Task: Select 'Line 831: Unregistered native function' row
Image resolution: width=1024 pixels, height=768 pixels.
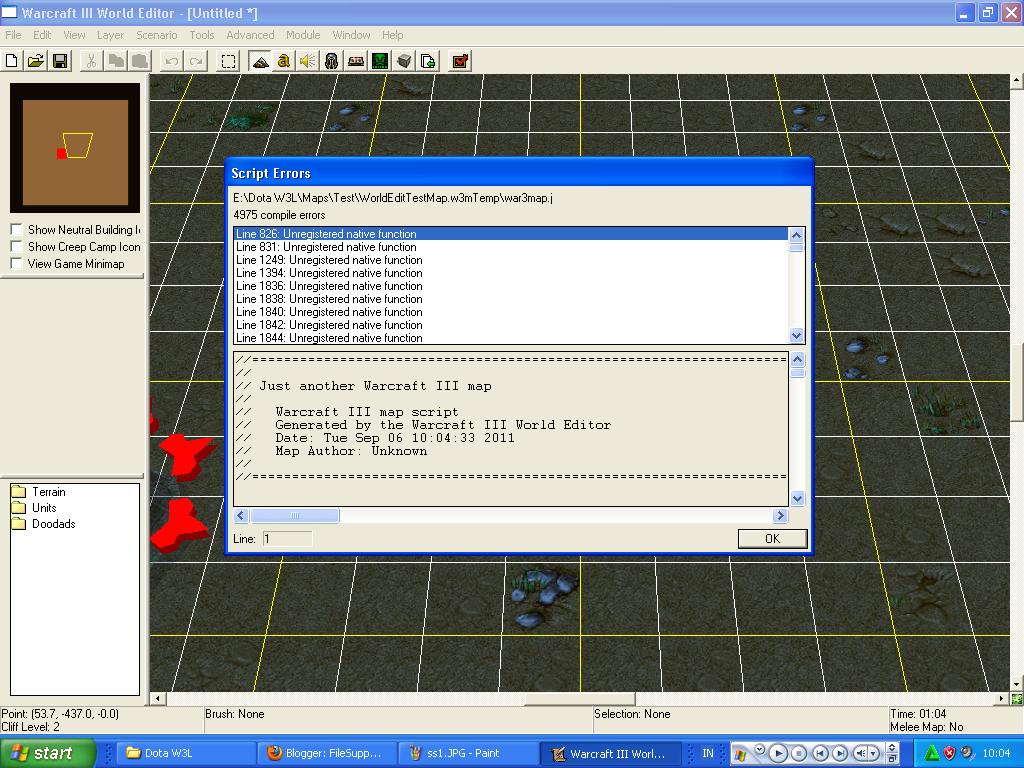Action: (x=511, y=247)
